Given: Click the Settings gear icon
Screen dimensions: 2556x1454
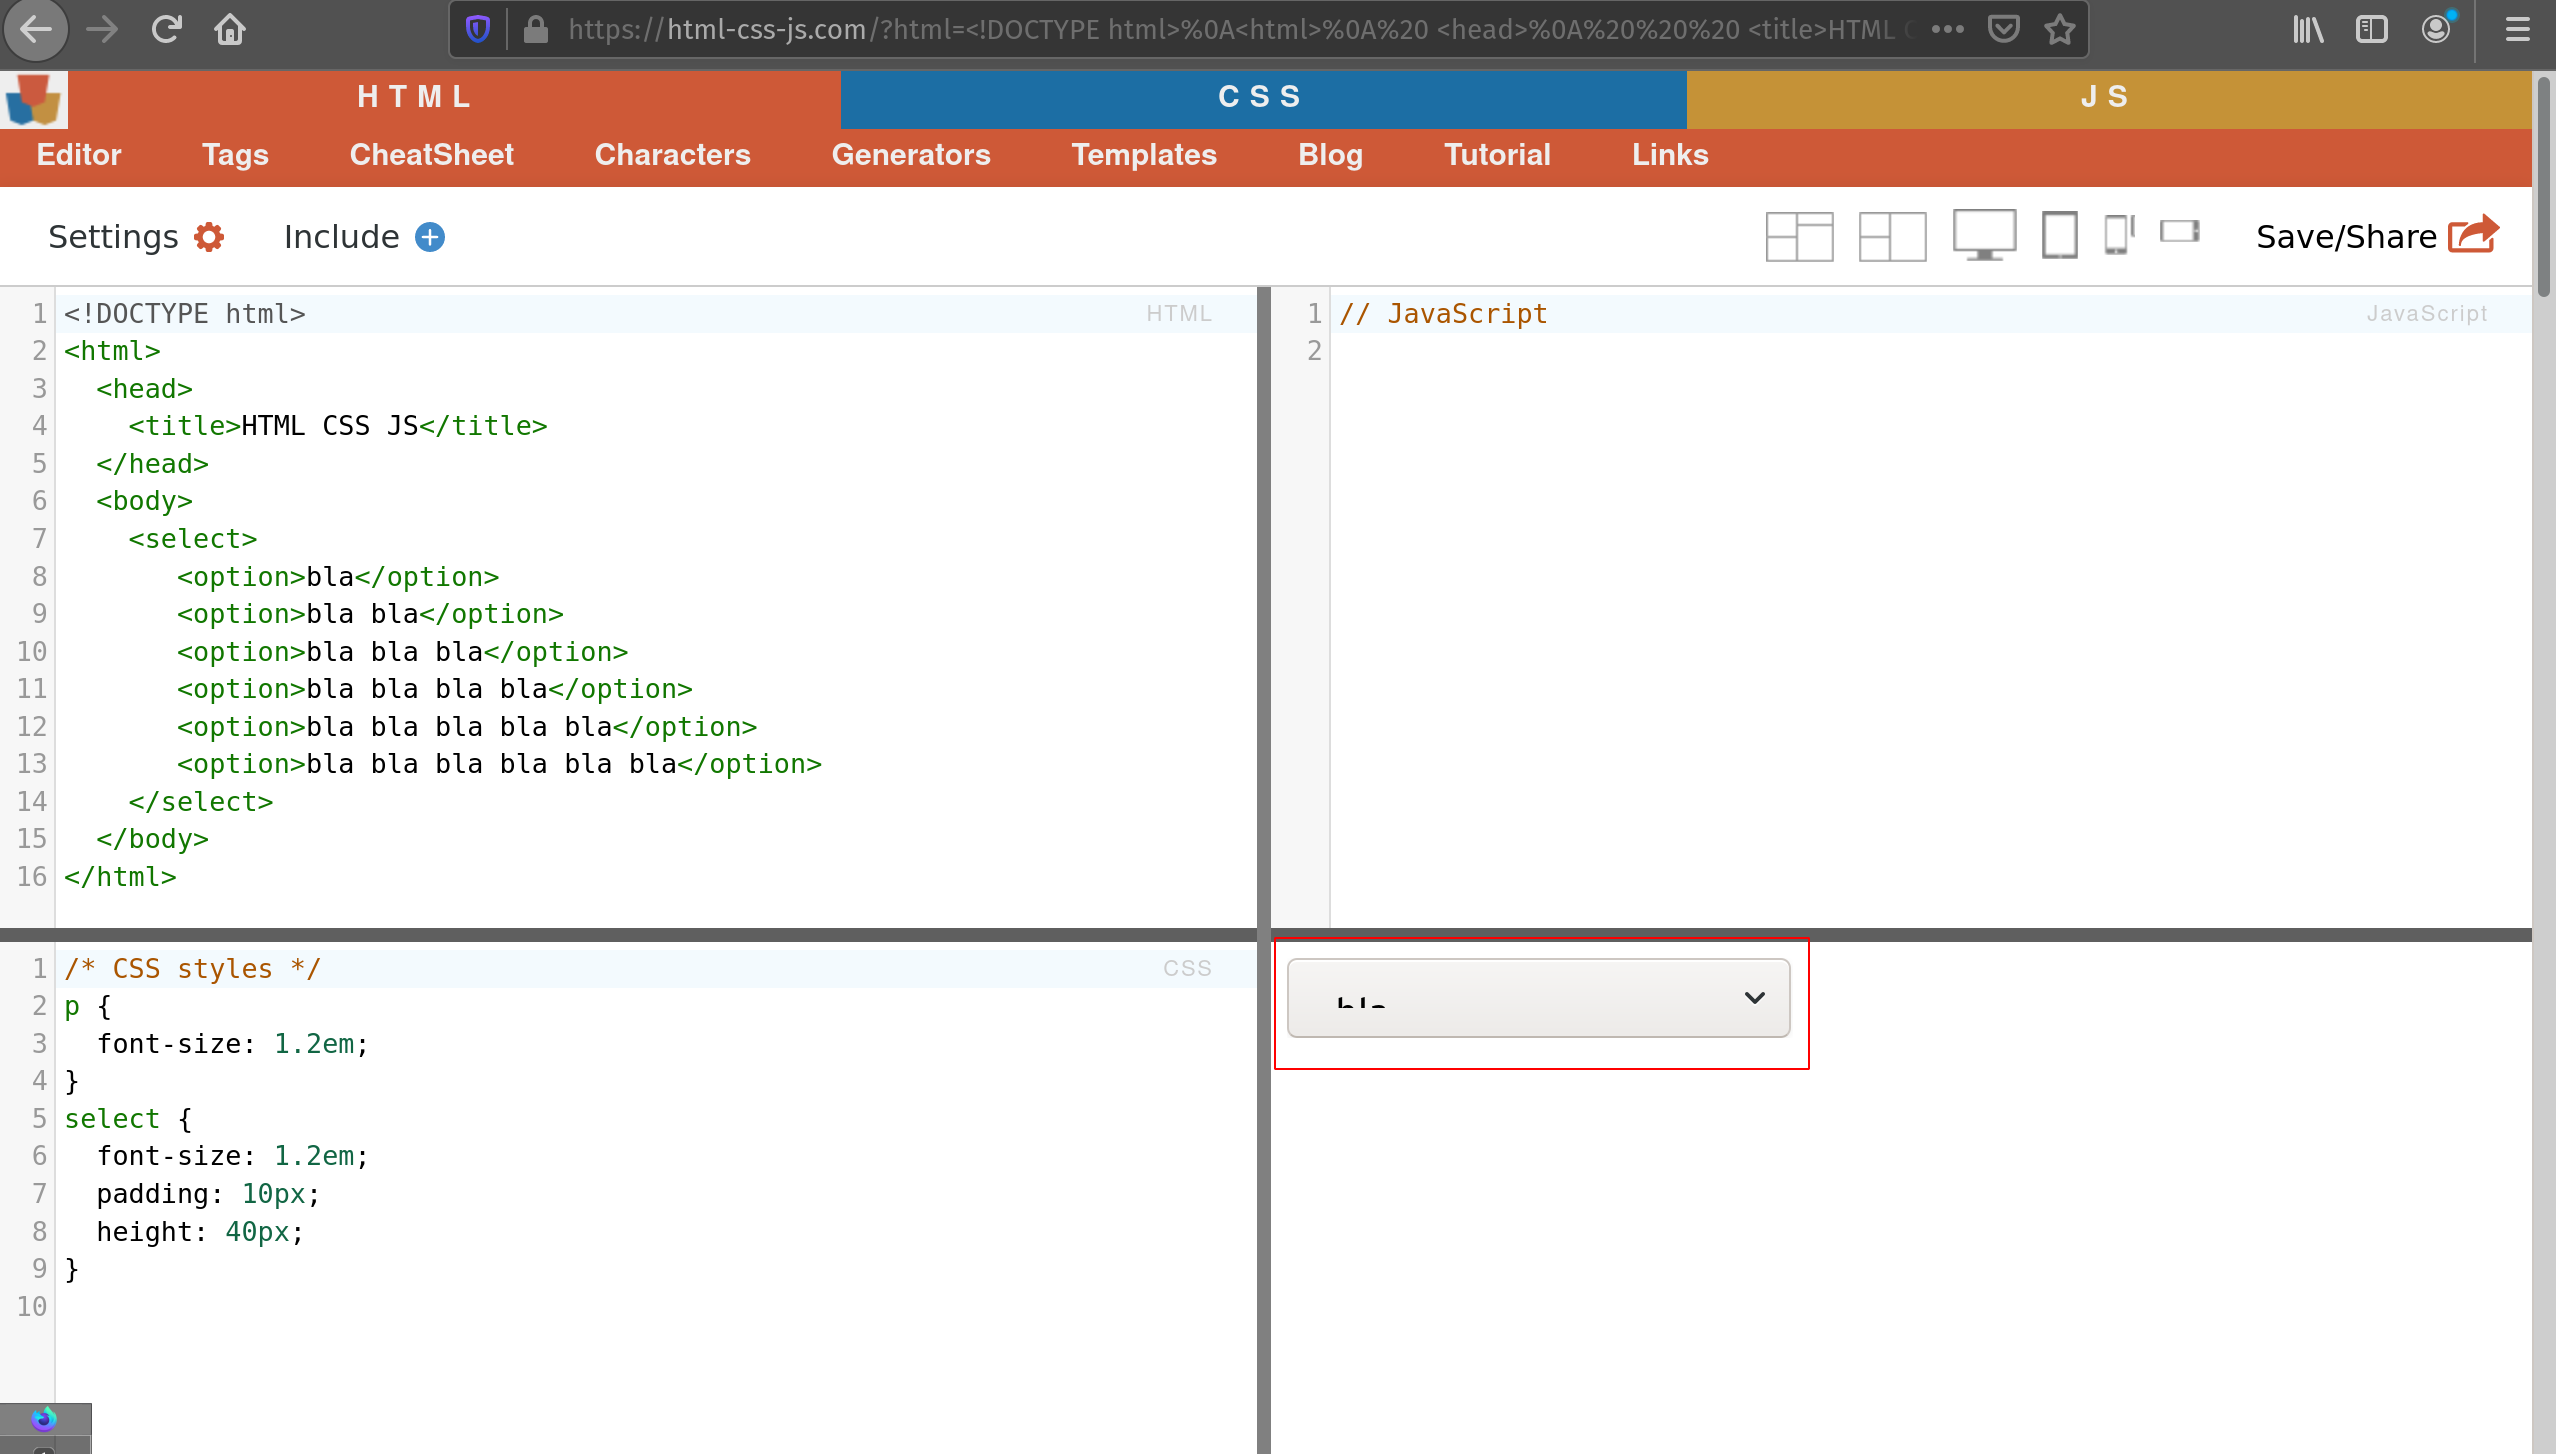Looking at the screenshot, I should (209, 237).
